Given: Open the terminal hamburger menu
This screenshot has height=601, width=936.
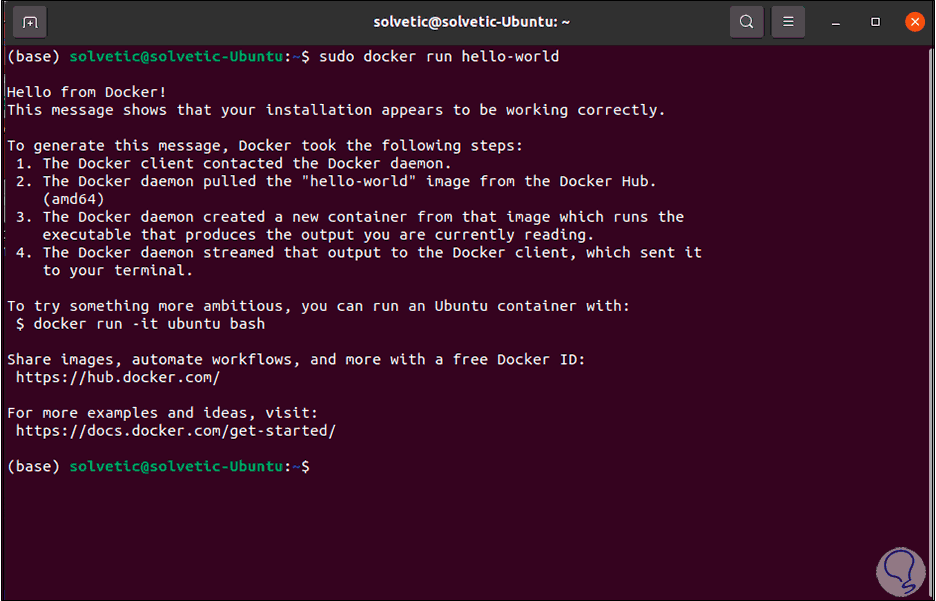Looking at the screenshot, I should click(x=788, y=21).
